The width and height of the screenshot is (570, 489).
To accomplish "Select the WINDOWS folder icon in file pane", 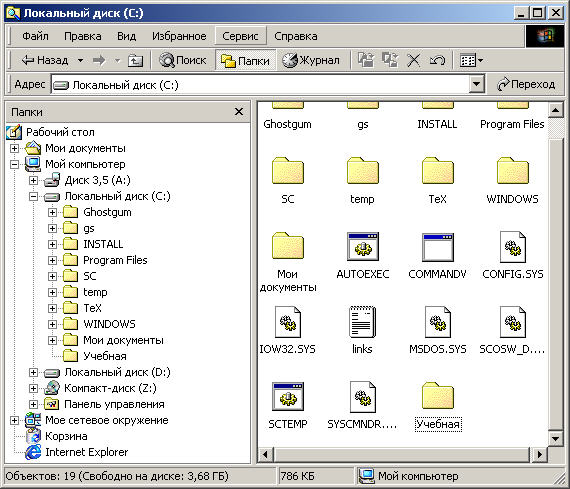I will coord(513,171).
